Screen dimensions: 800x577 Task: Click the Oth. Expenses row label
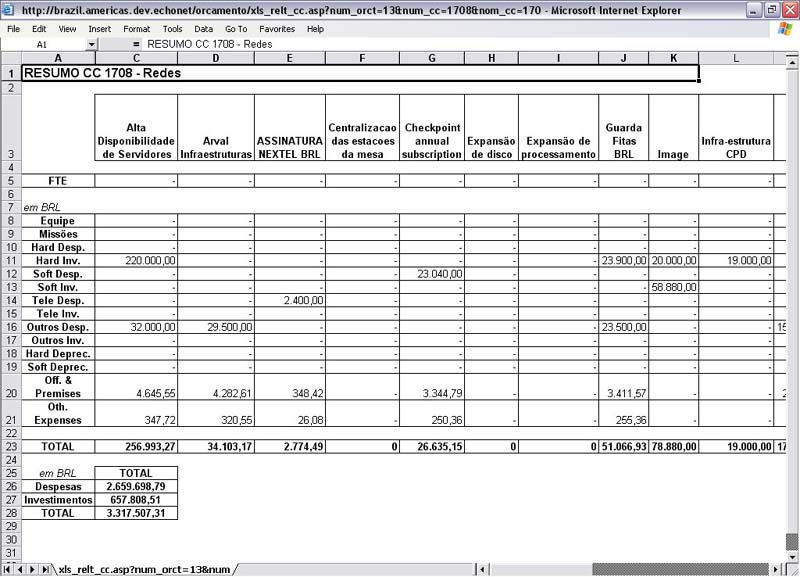pos(58,414)
